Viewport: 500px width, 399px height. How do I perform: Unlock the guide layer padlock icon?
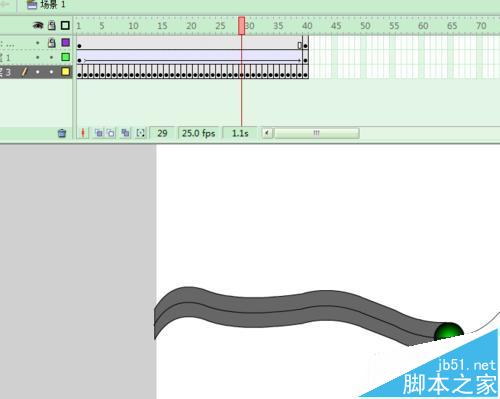pos(52,43)
